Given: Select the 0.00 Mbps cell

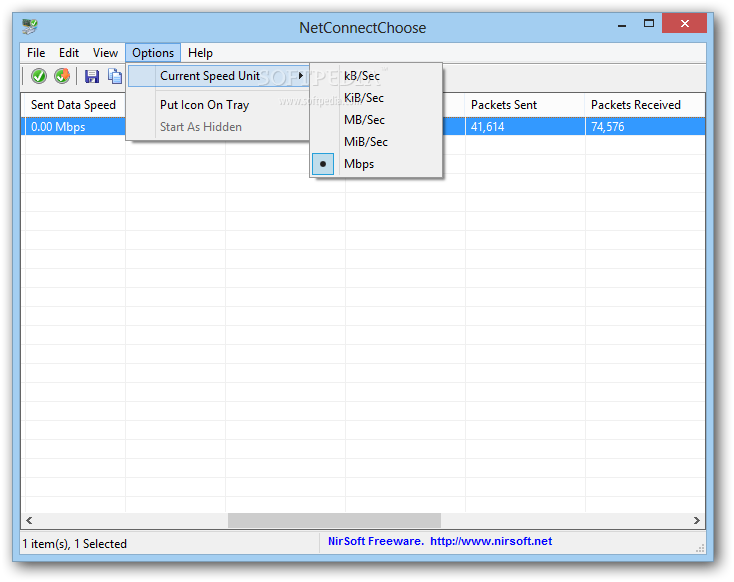Looking at the screenshot, I should tap(73, 127).
